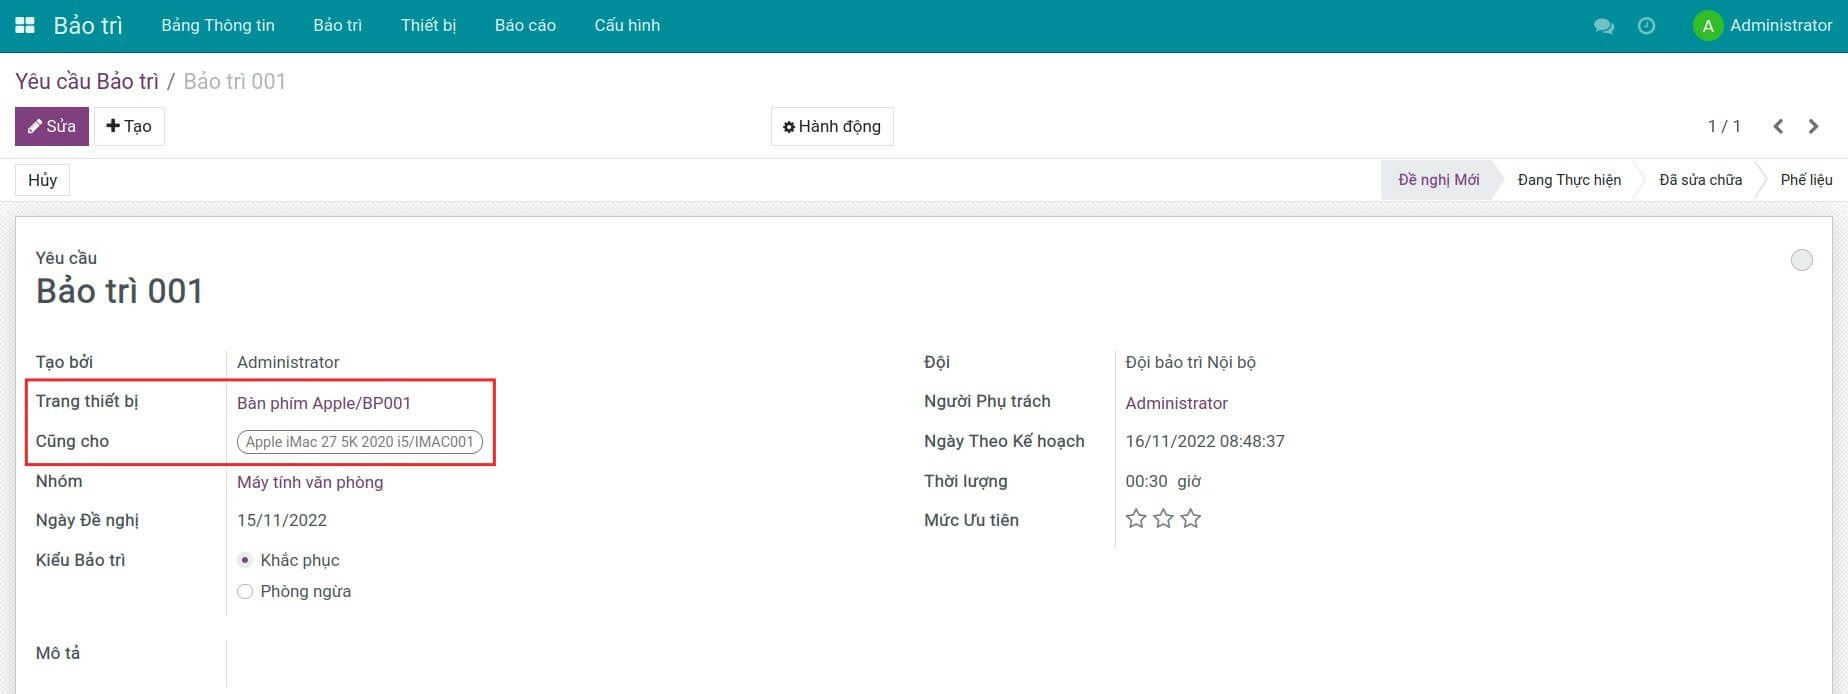The width and height of the screenshot is (1848, 694).
Task: Set priority to second star
Action: 1163,519
